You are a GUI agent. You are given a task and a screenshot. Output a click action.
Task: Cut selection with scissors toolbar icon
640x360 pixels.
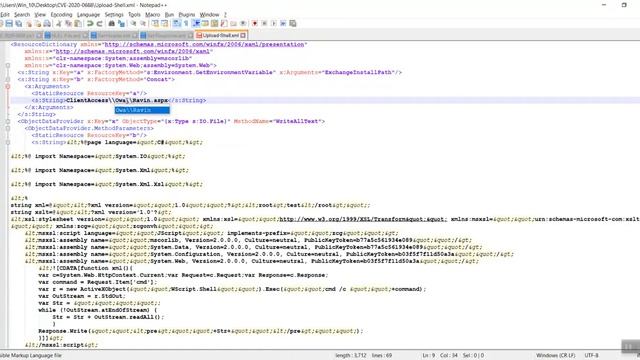click(x=59, y=24)
